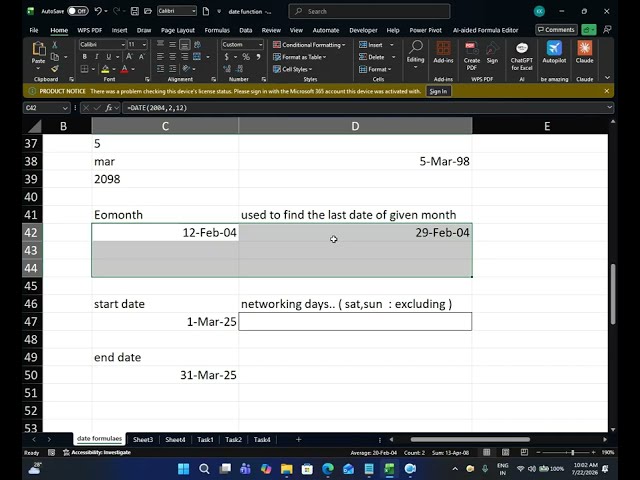Apply the yellow Fill Color swatch
This screenshot has height=480, width=640.
pyautogui.click(x=105, y=69)
